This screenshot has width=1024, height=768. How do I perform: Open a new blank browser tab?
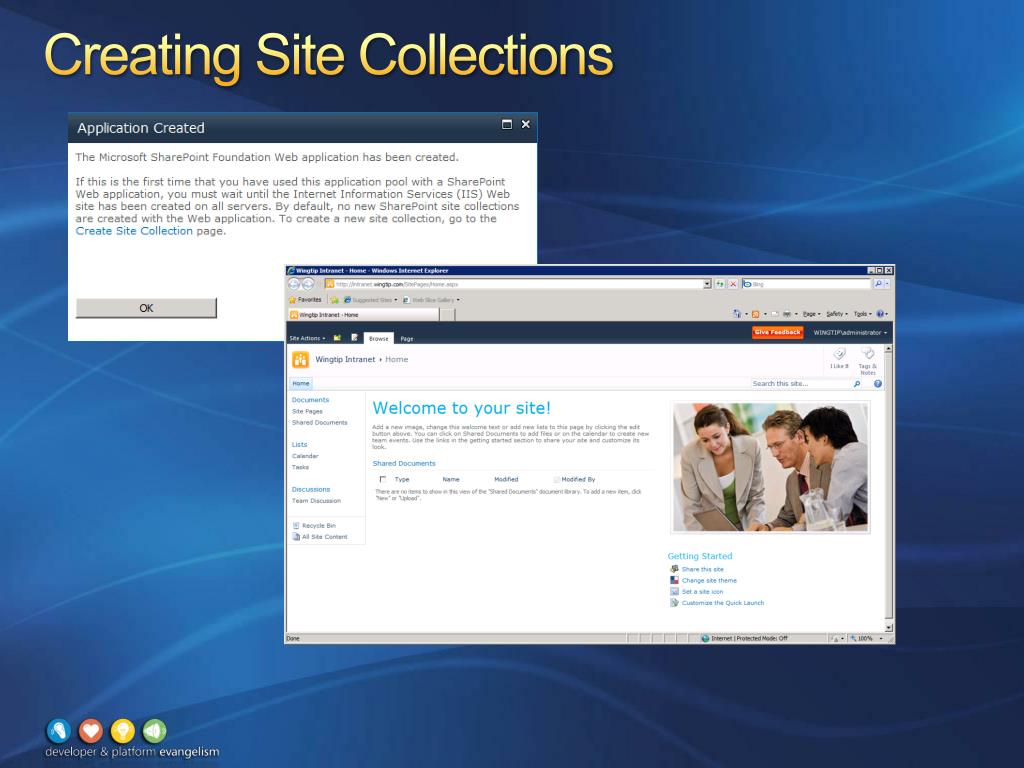pyautogui.click(x=447, y=315)
